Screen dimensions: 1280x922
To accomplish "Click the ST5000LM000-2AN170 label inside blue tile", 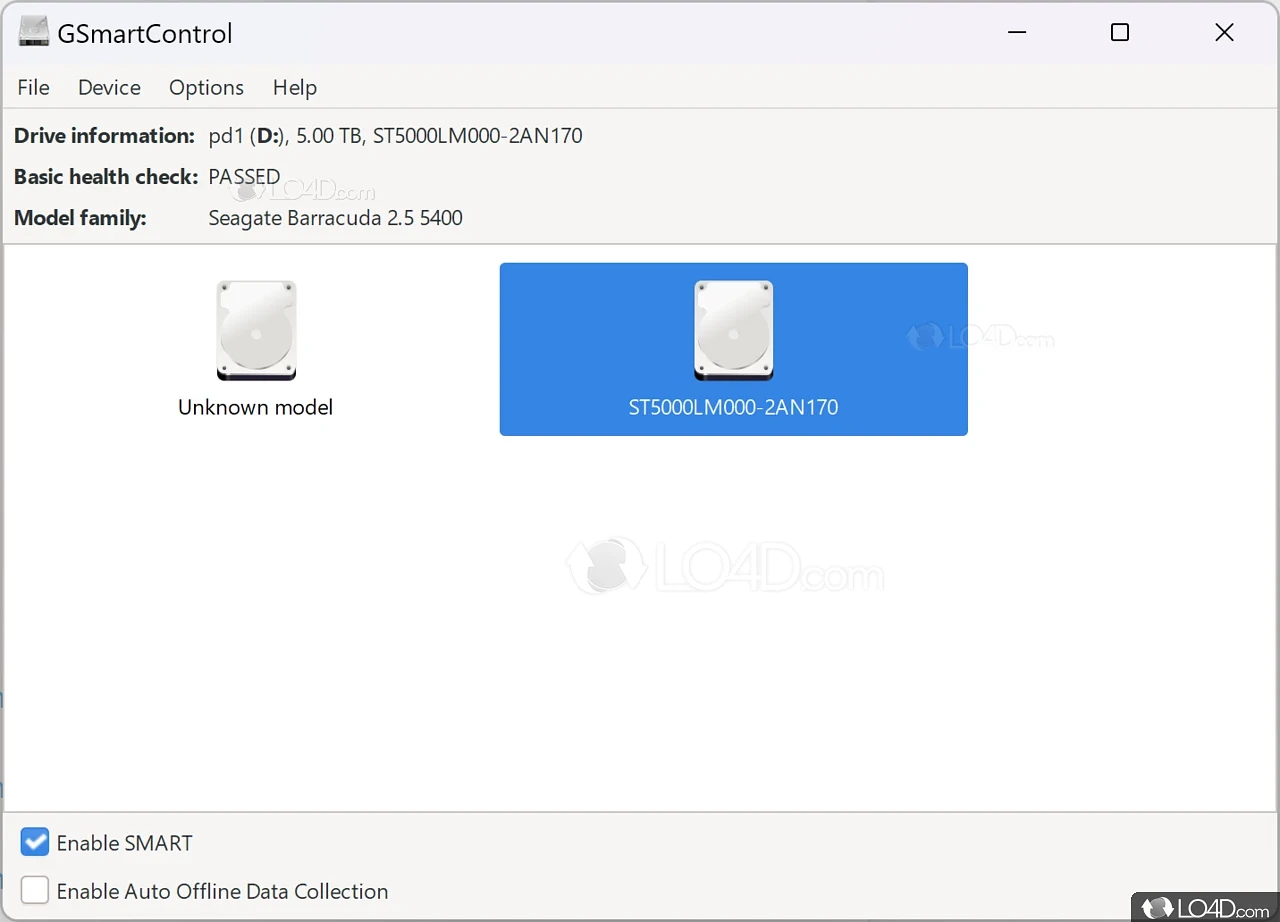I will [733, 407].
